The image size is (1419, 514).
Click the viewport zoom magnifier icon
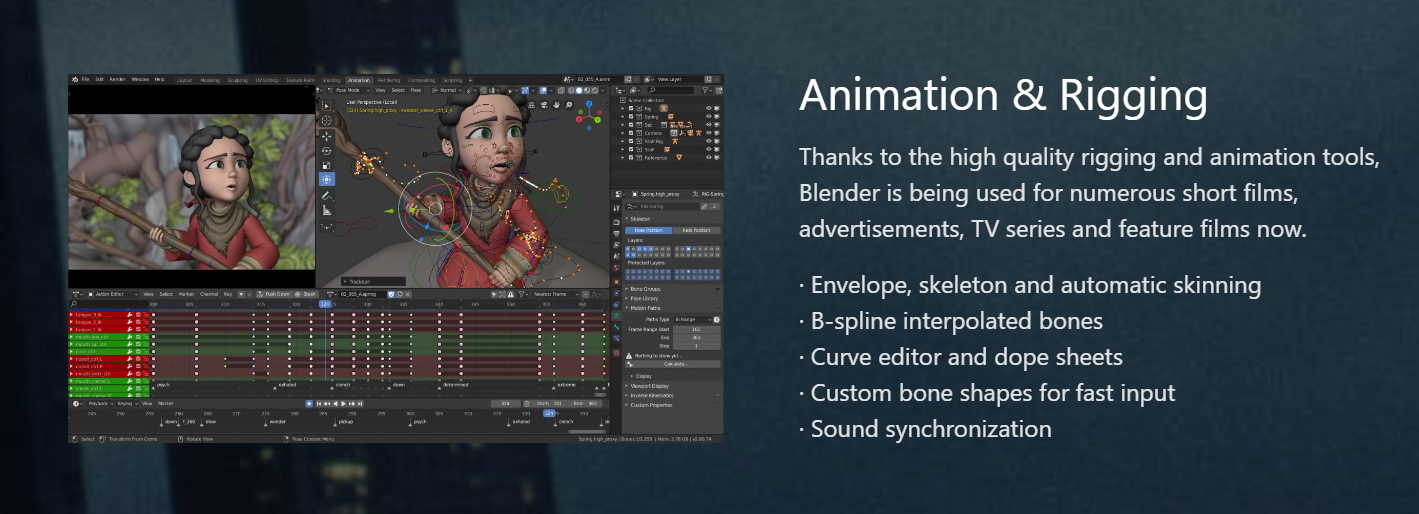569,105
